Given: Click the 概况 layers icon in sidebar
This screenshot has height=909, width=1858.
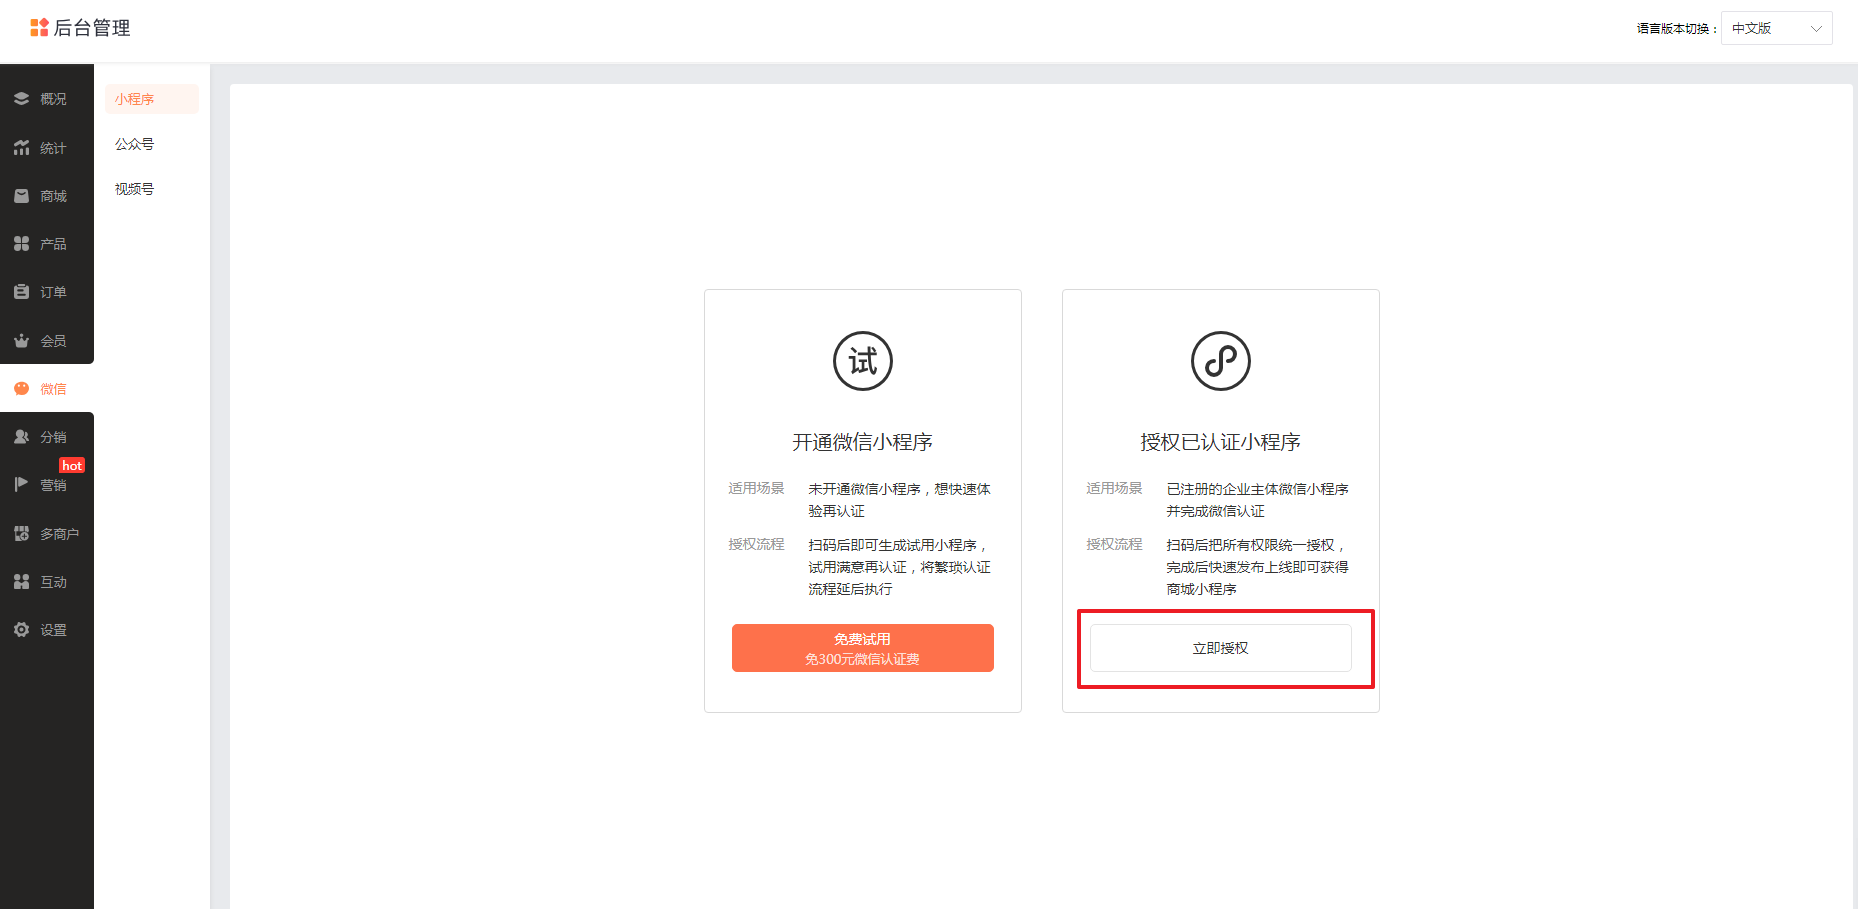Looking at the screenshot, I should tap(21, 99).
